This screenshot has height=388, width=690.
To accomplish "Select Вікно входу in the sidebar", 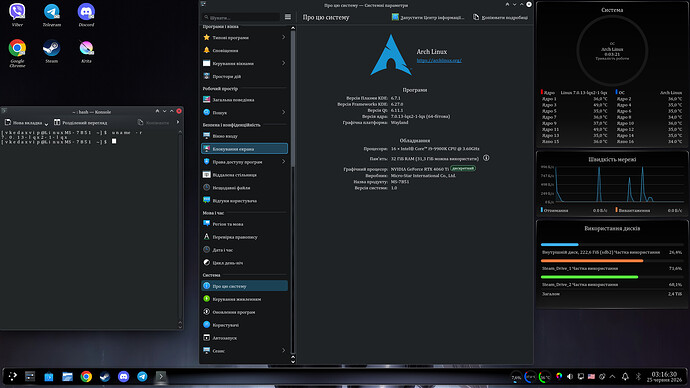I will coord(245,136).
